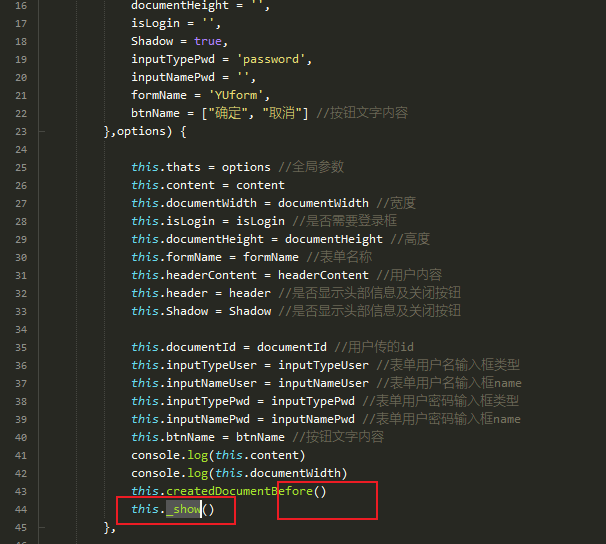Click the "取消" string in btnName array
606x544 pixels.
tap(282, 113)
